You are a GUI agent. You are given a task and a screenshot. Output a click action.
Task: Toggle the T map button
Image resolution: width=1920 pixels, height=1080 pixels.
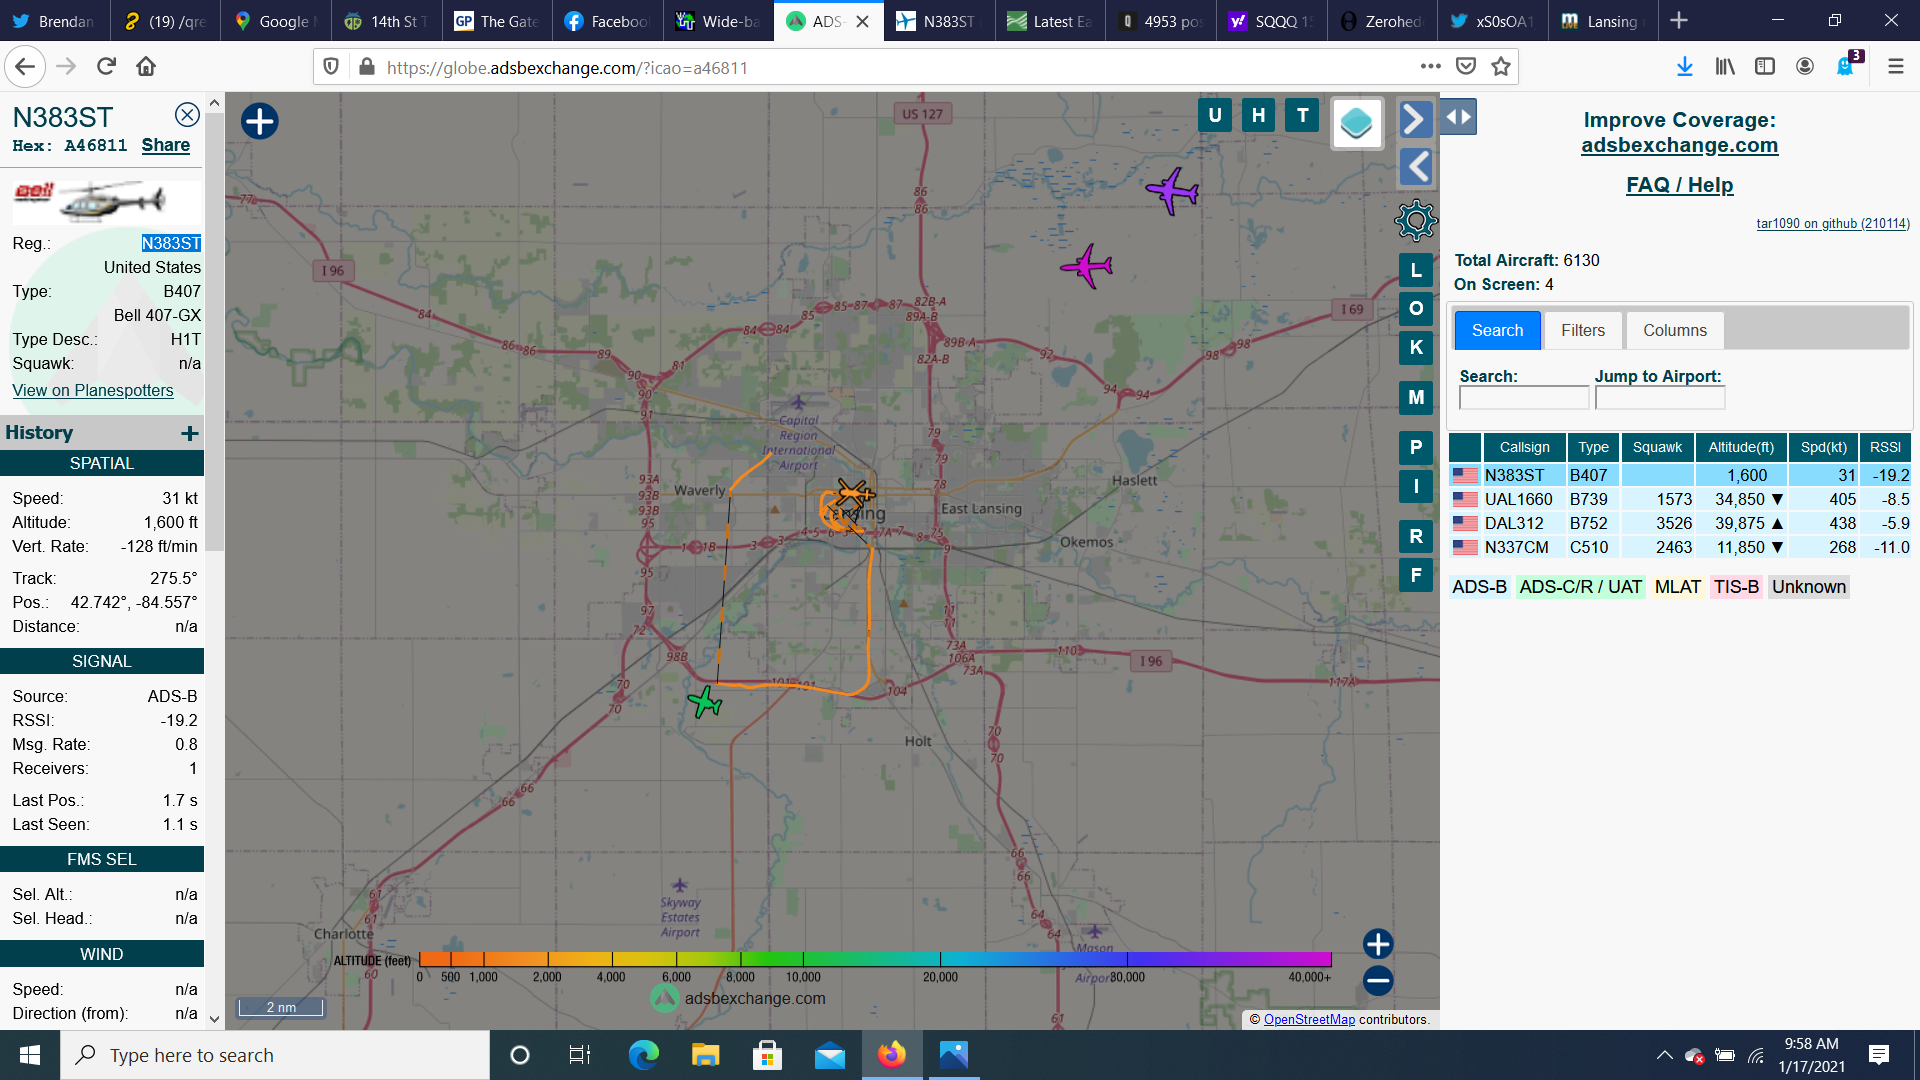[x=1302, y=115]
